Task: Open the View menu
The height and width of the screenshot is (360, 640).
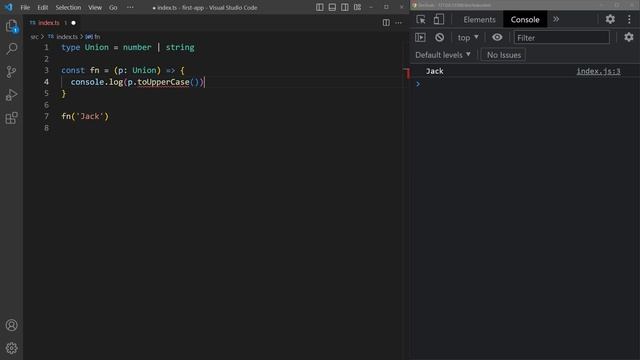Action: pos(95,7)
